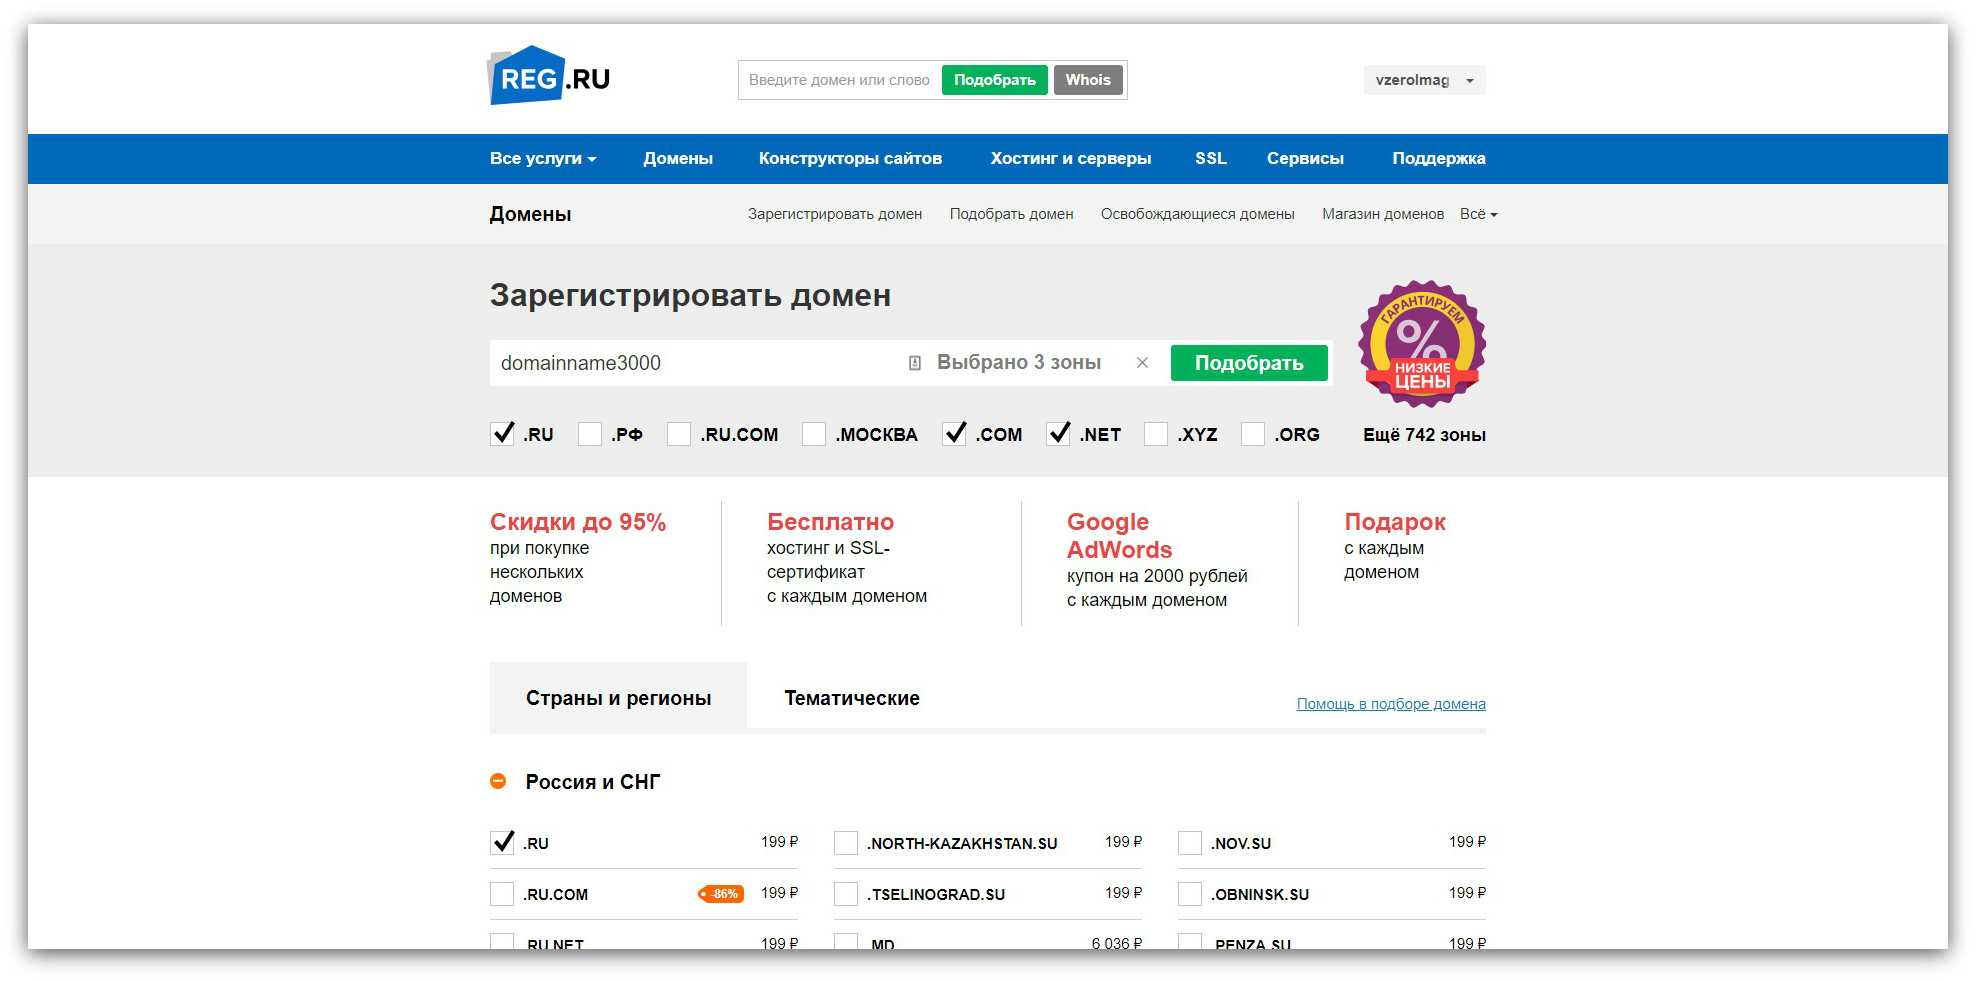1976x981 pixels.
Task: Switch to the Тематические tab
Action: click(x=851, y=698)
